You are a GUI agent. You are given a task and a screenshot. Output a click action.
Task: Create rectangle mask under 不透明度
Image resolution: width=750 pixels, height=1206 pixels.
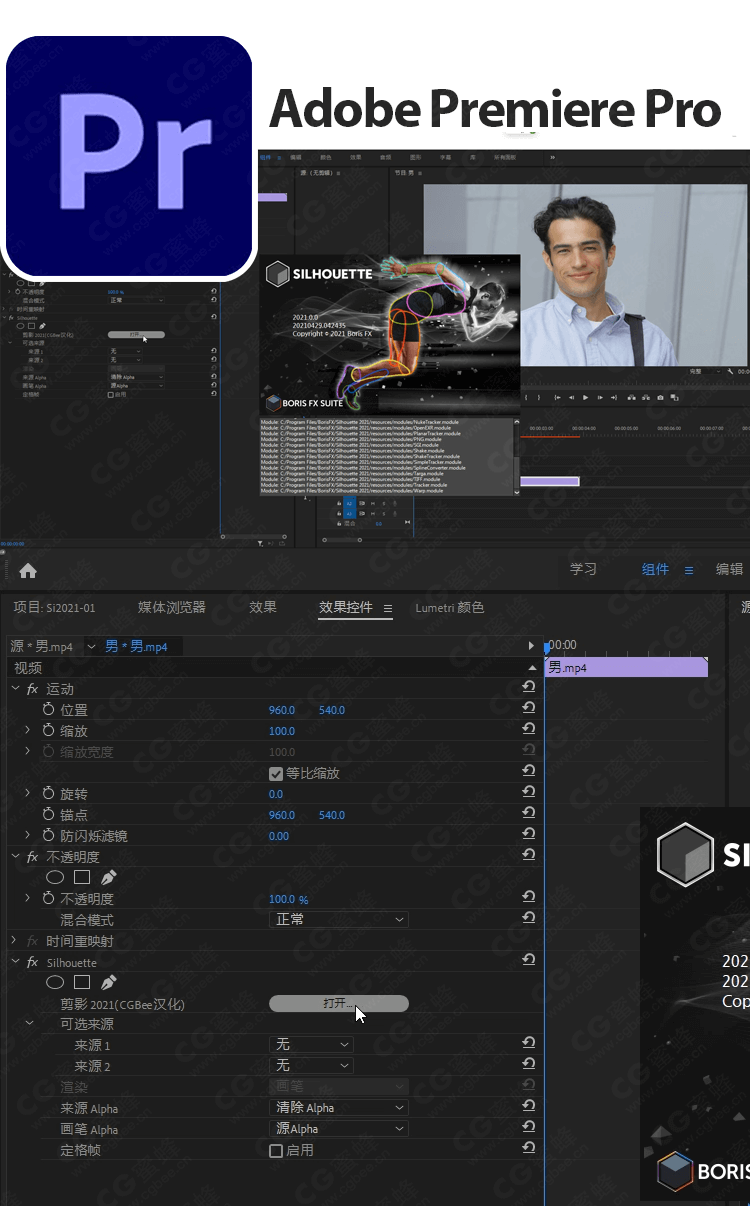coord(82,877)
